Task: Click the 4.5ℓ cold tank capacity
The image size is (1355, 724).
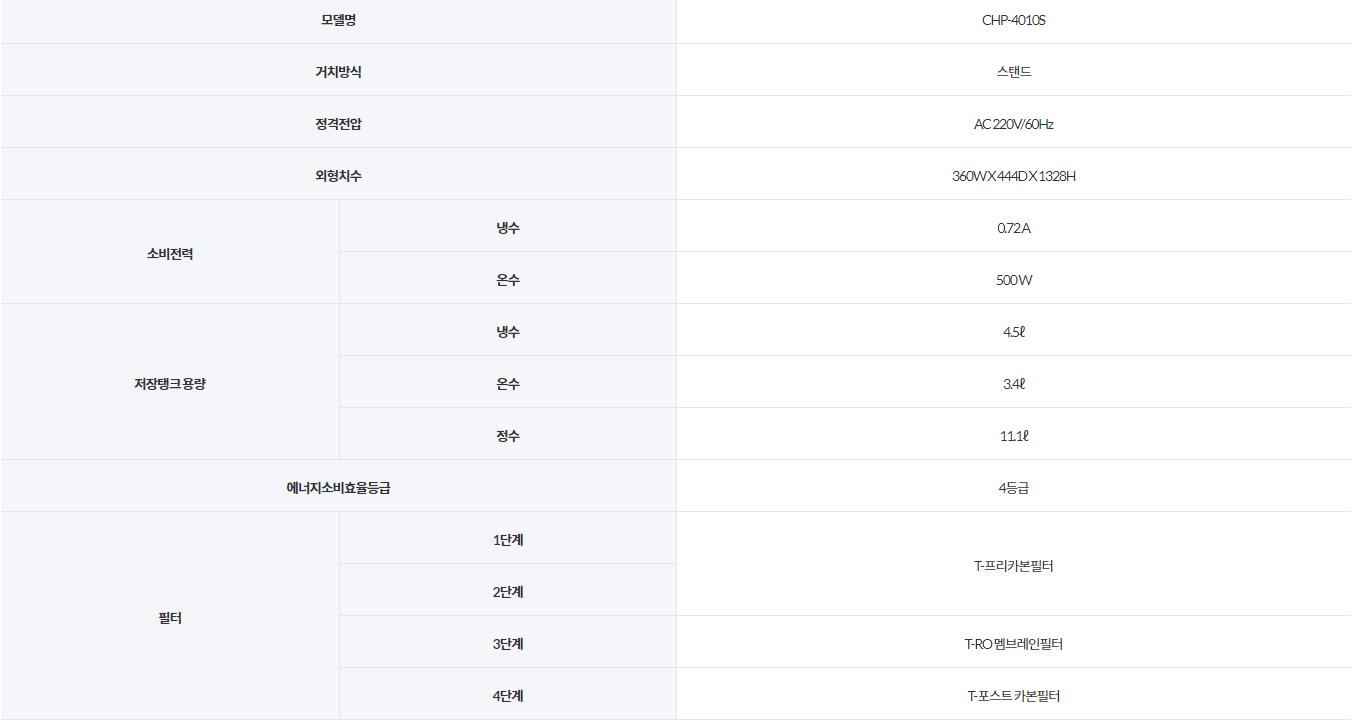Action: point(1013,332)
